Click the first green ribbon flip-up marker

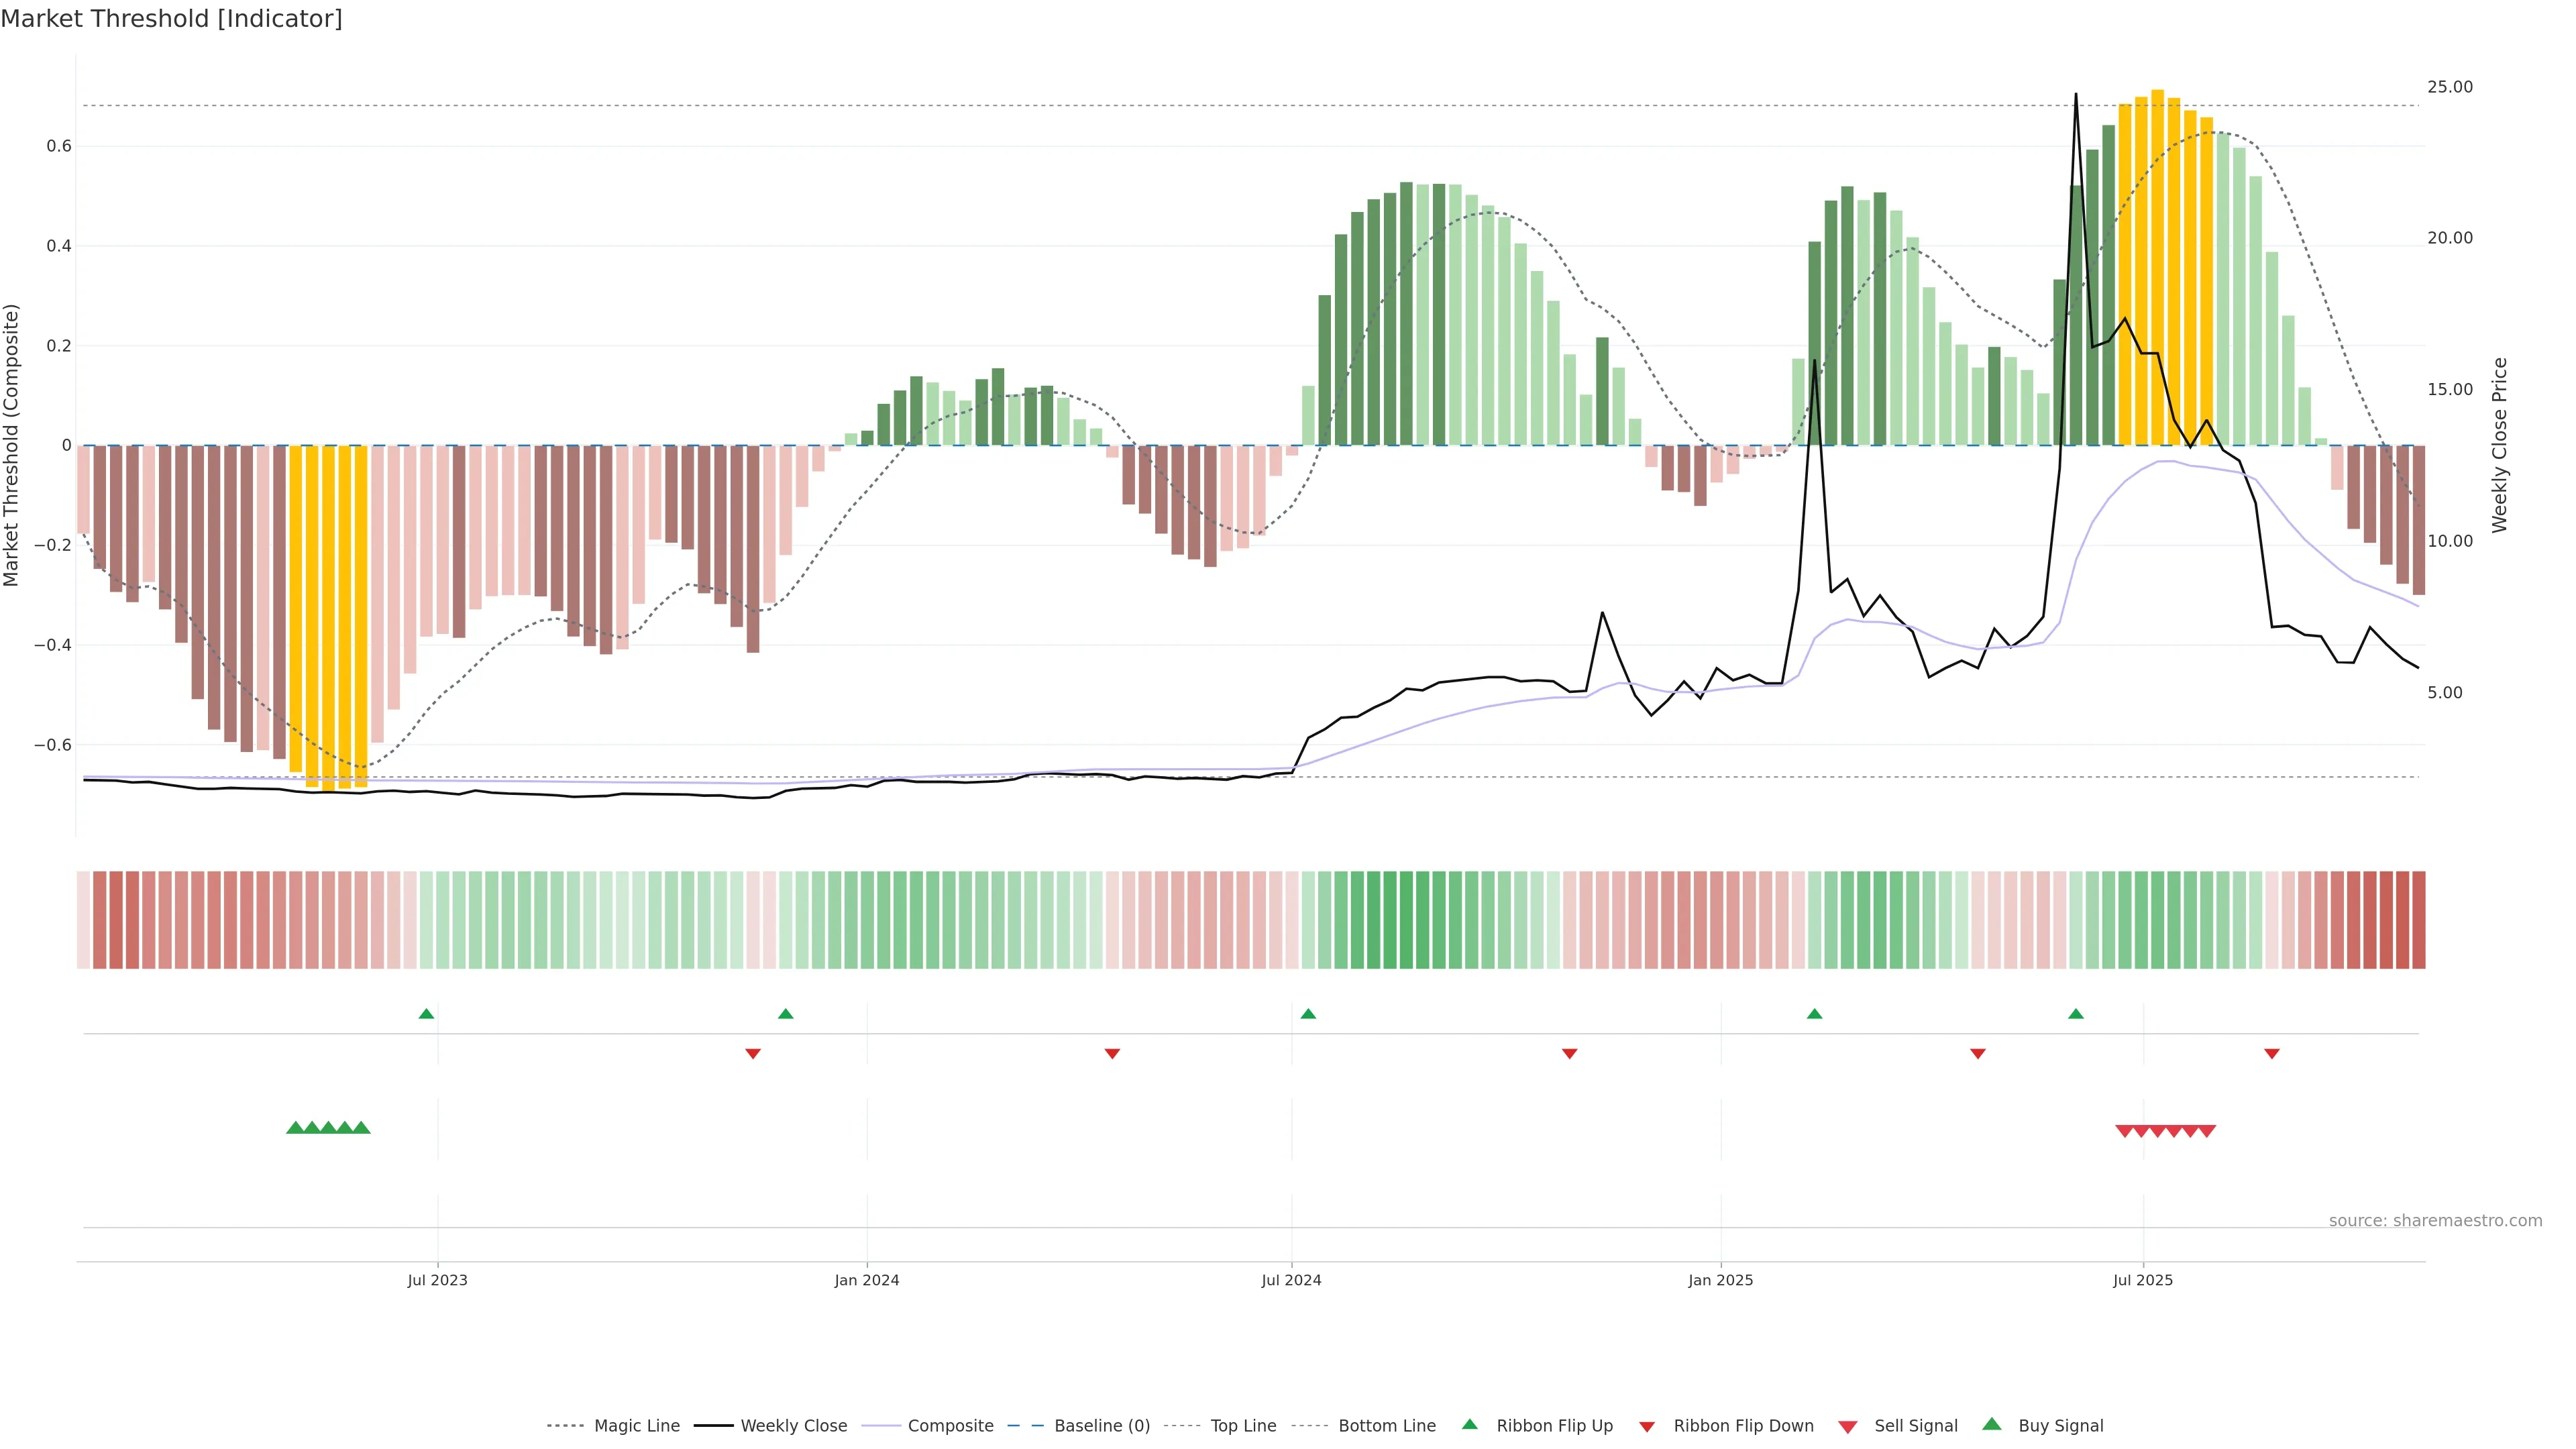pos(426,1014)
